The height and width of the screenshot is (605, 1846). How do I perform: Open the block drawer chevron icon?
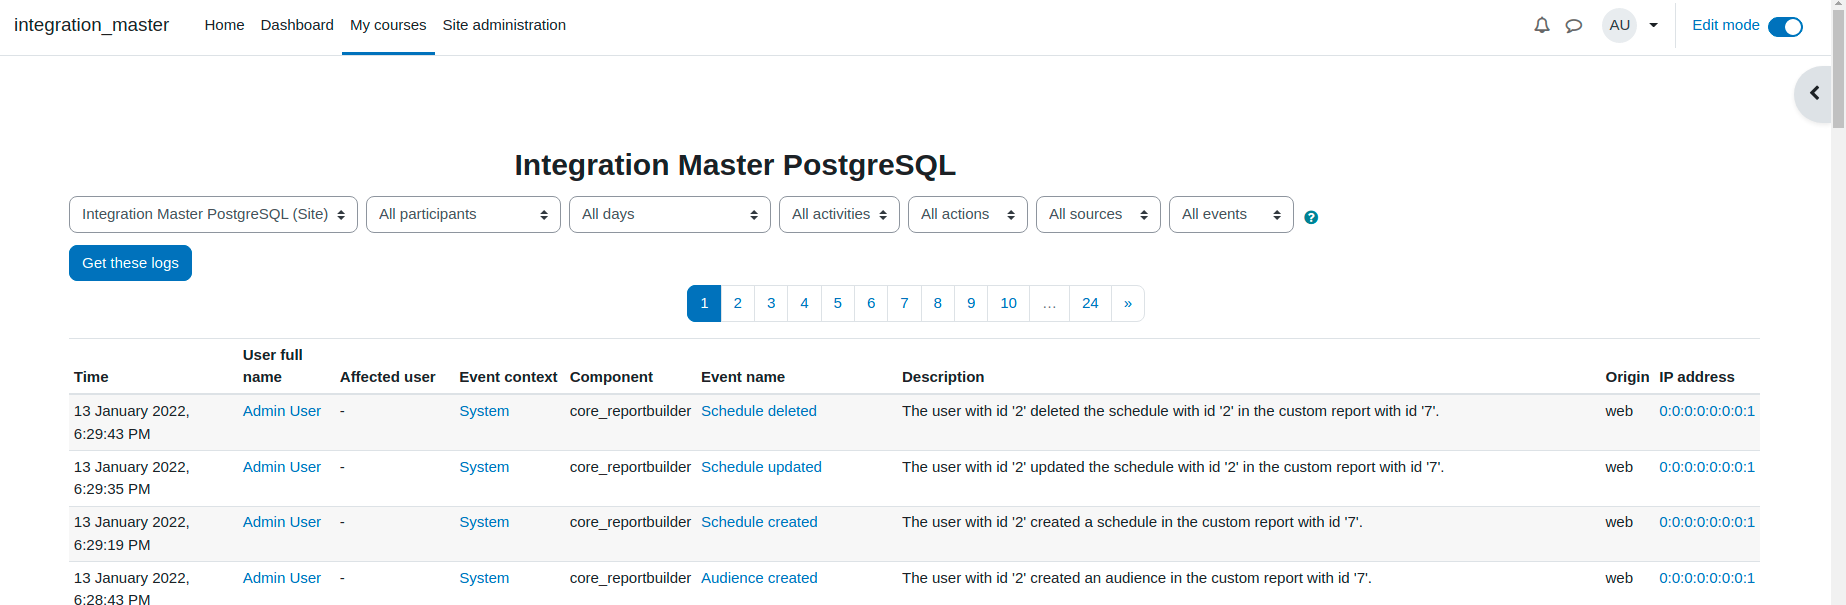[x=1814, y=93]
